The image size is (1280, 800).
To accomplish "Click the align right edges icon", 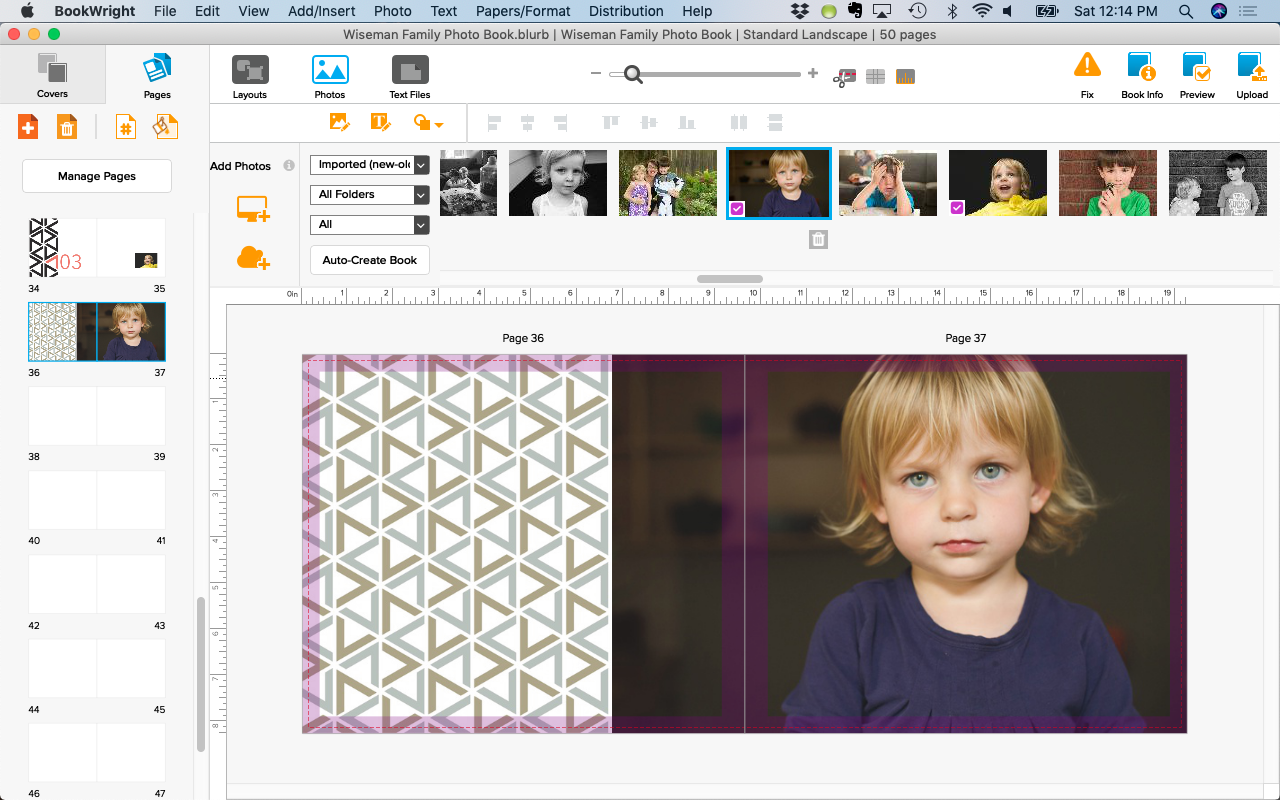I will click(x=560, y=122).
